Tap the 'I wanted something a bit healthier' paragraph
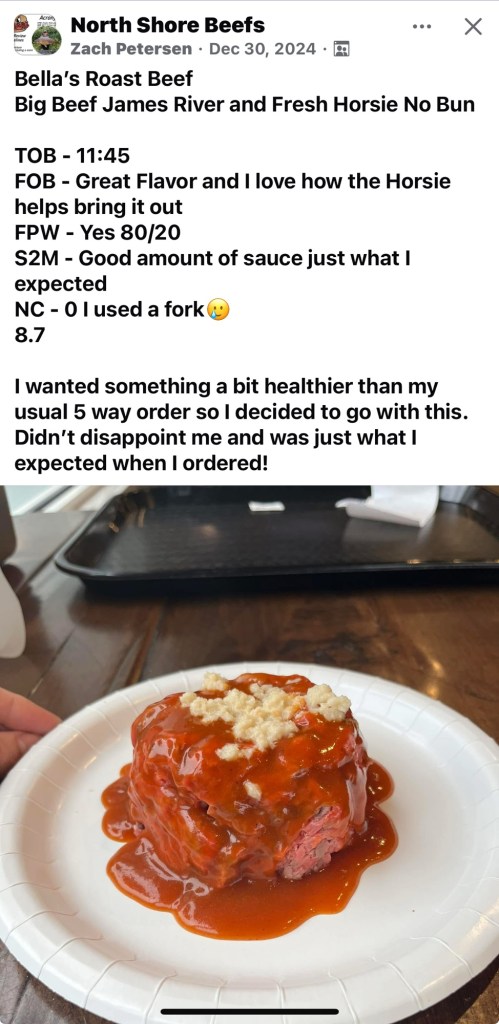 (x=242, y=424)
